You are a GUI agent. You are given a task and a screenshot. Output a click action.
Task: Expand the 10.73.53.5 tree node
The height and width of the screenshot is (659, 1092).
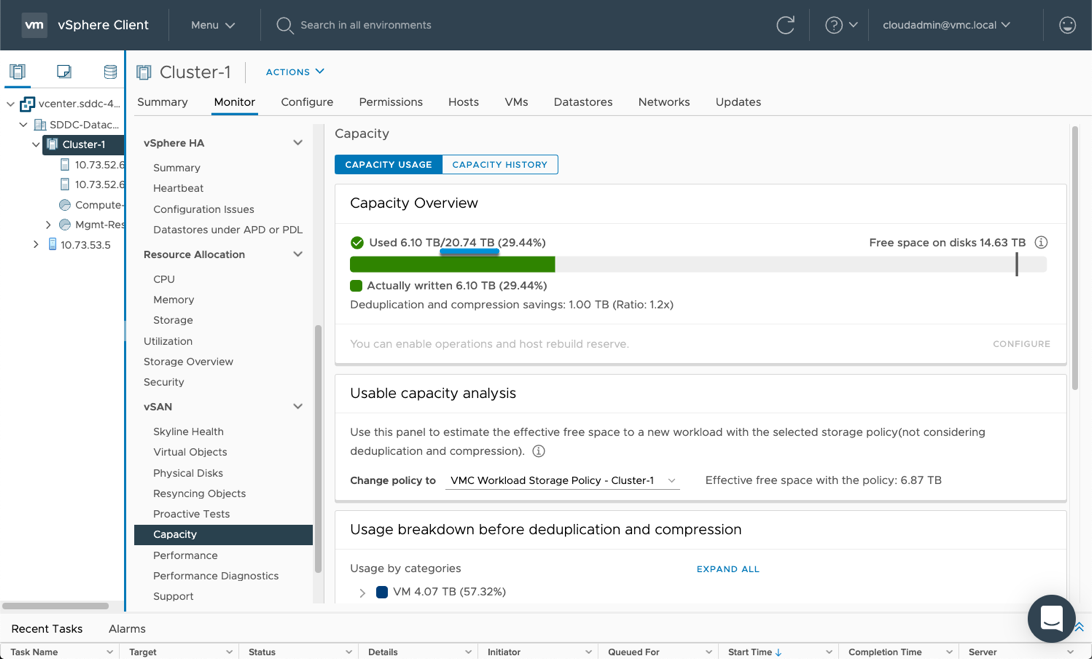pos(36,245)
